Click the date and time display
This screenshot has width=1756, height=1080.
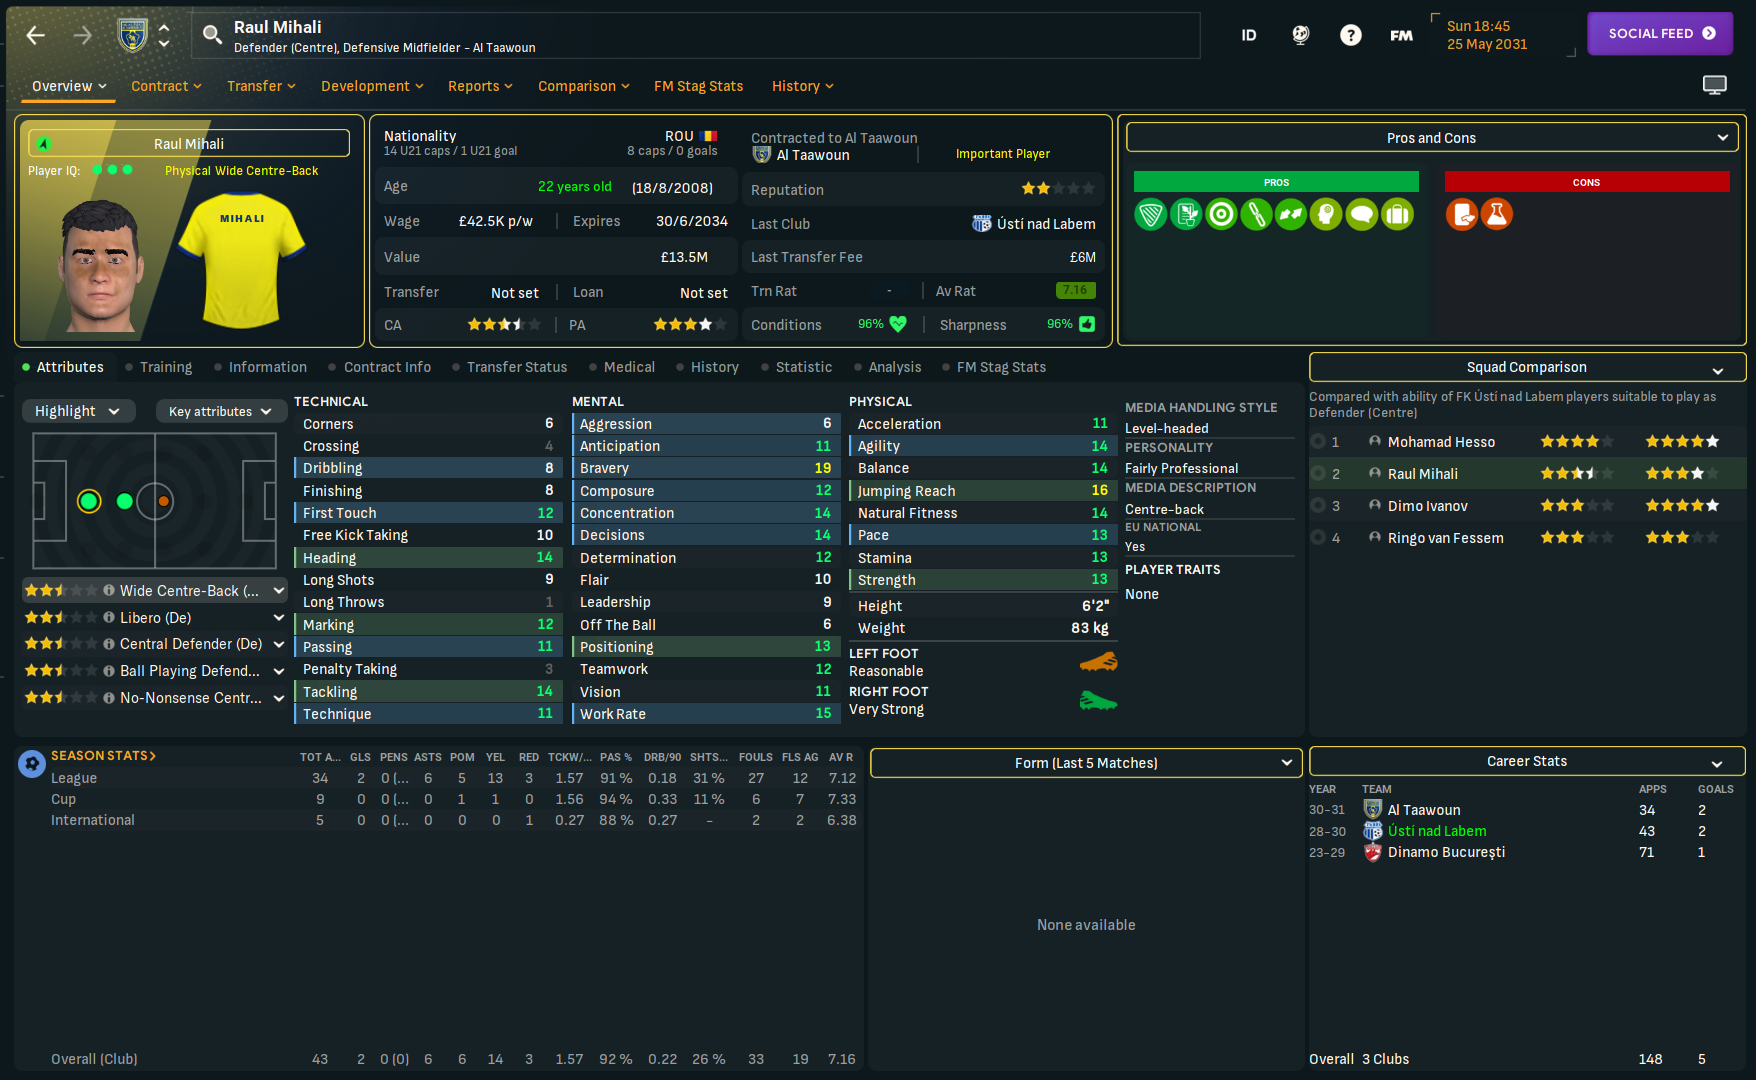[1487, 35]
